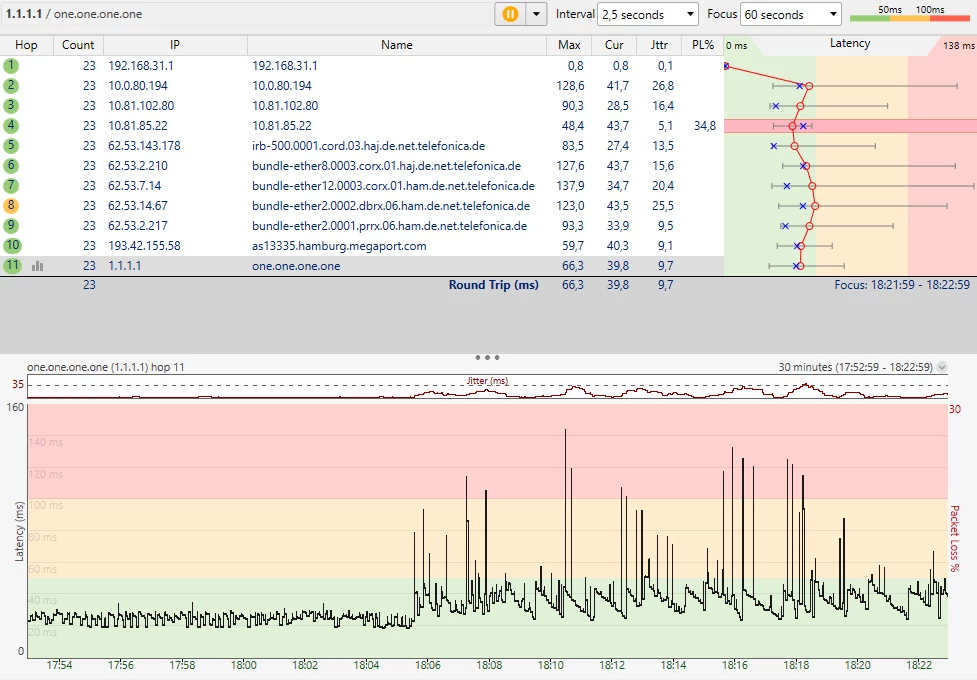Click the hop 1 green circle icon
Image resolution: width=977 pixels, height=680 pixels.
(11, 66)
